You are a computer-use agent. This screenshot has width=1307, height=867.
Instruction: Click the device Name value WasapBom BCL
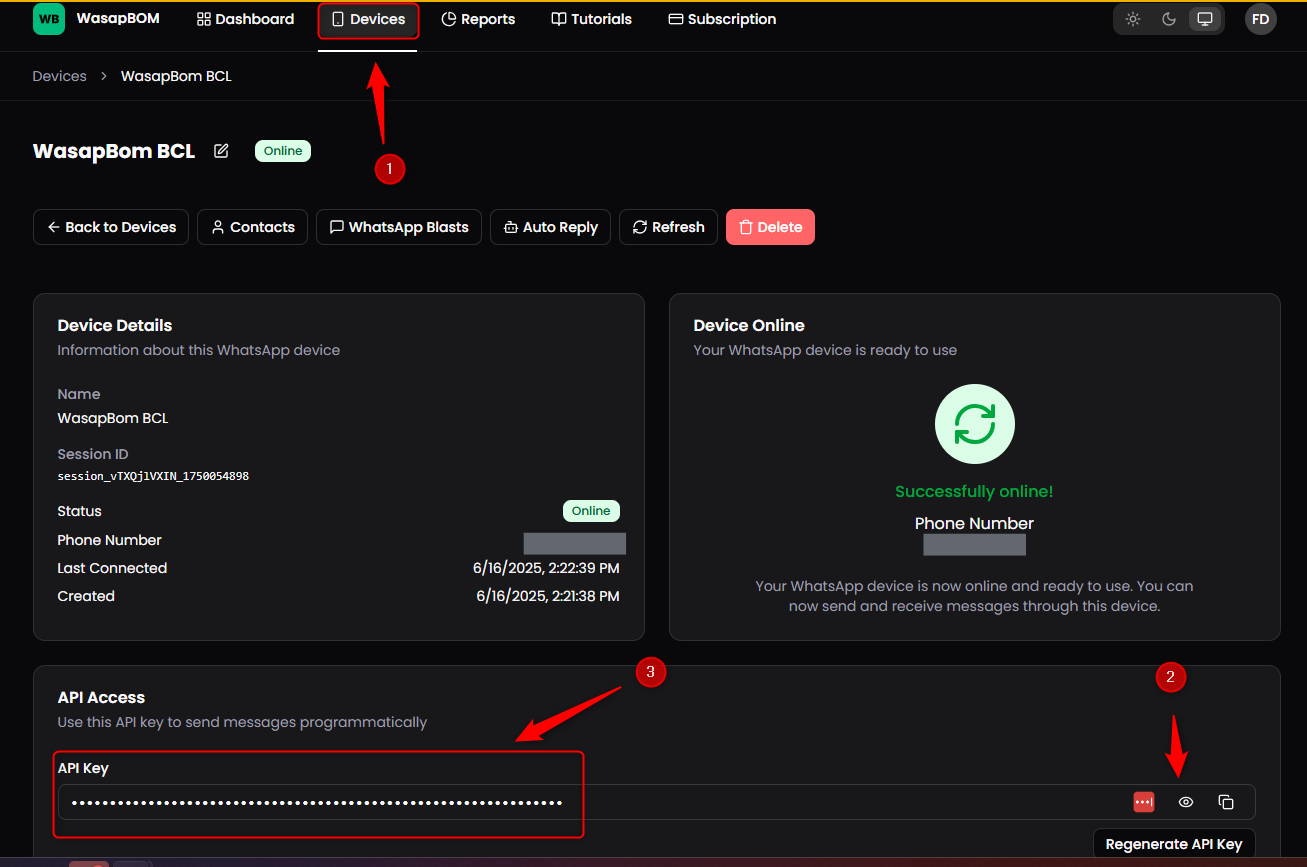113,418
